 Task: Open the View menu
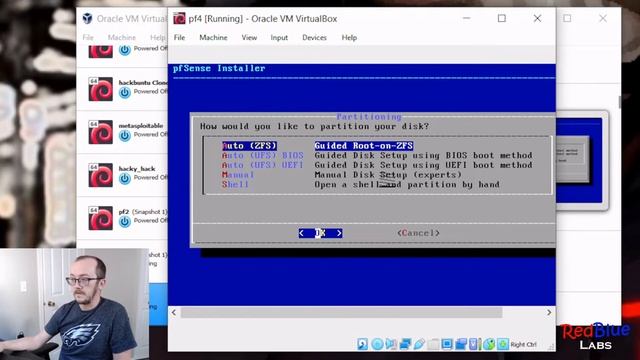click(249, 38)
